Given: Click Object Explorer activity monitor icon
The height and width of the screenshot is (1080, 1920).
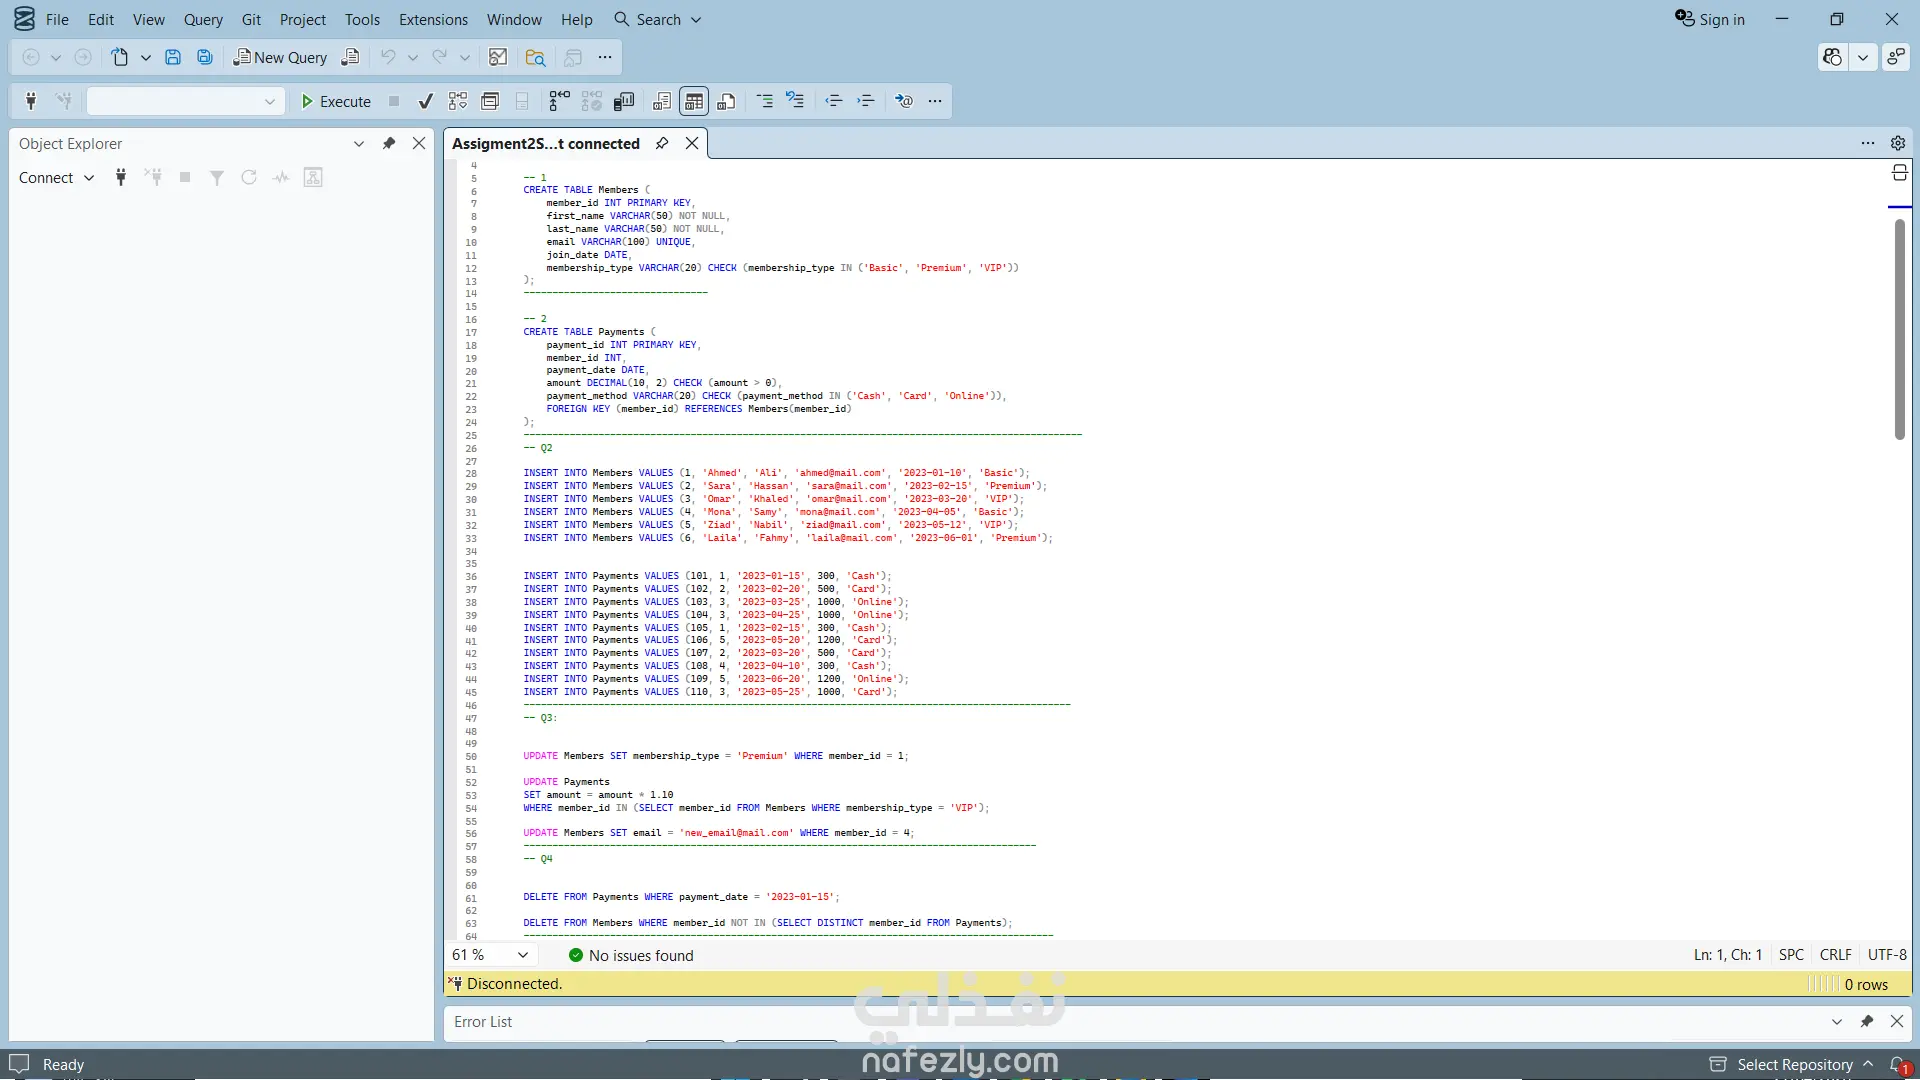Looking at the screenshot, I should coord(281,177).
